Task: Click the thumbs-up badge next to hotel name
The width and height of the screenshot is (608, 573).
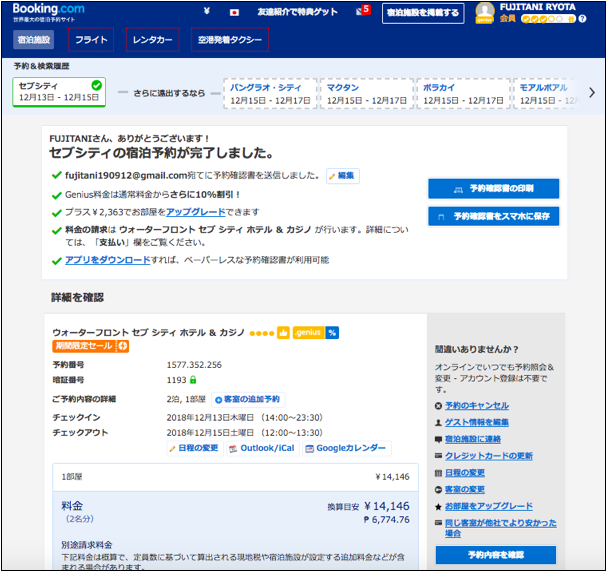Action: point(283,333)
